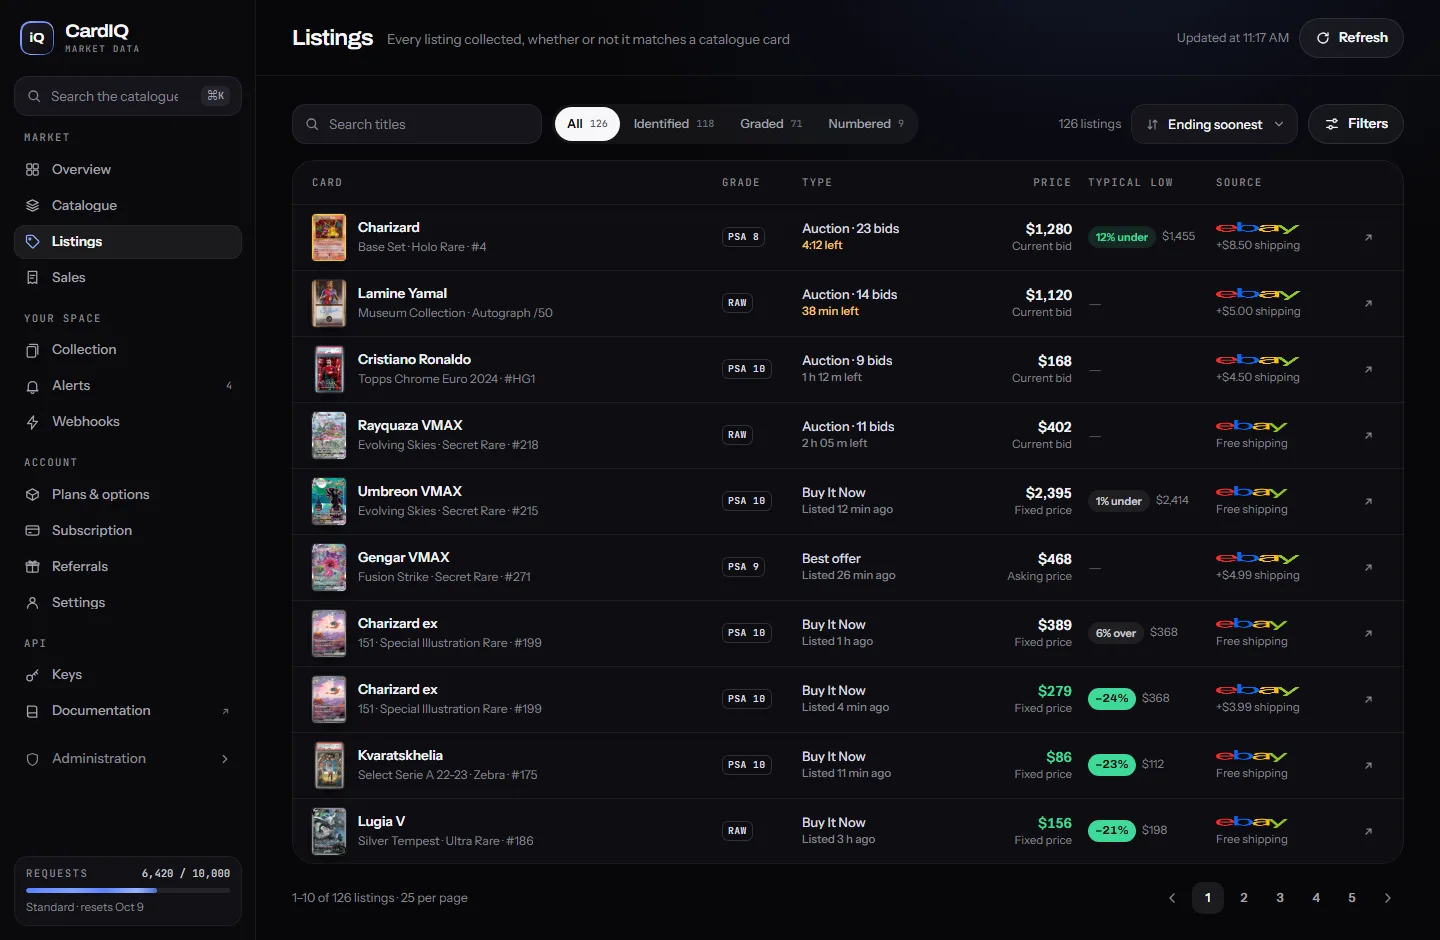Click the Gengar VMAX title
This screenshot has height=940, width=1440.
coord(403,558)
